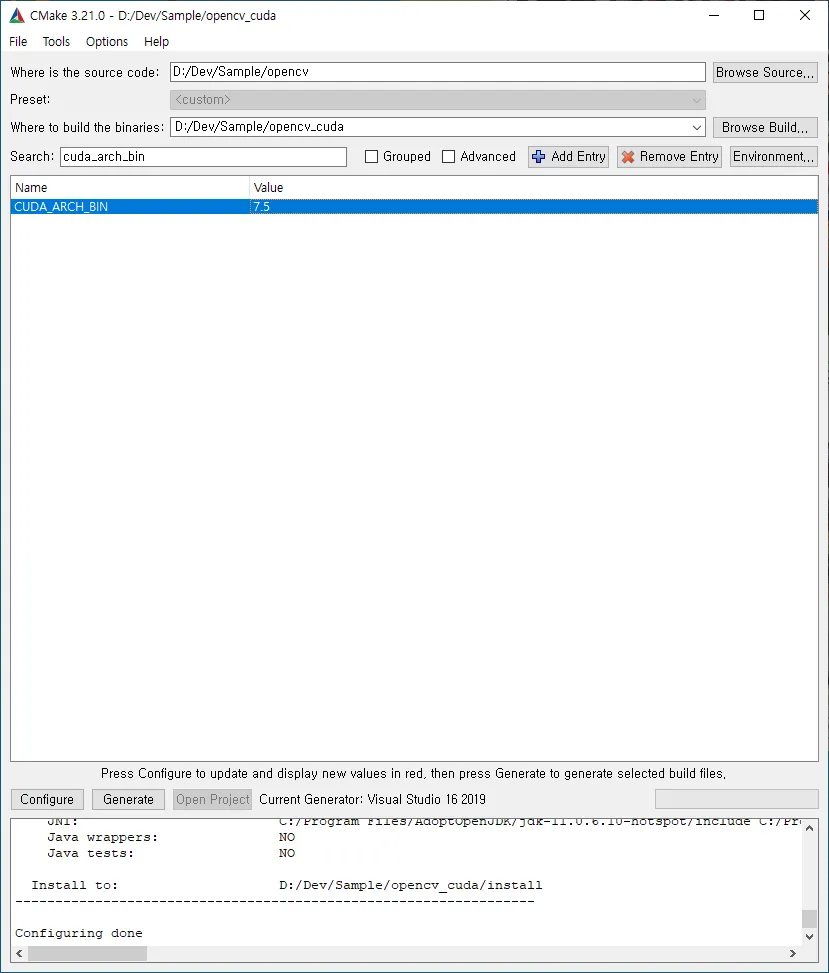Open the Options menu
The image size is (829, 973).
tap(107, 42)
